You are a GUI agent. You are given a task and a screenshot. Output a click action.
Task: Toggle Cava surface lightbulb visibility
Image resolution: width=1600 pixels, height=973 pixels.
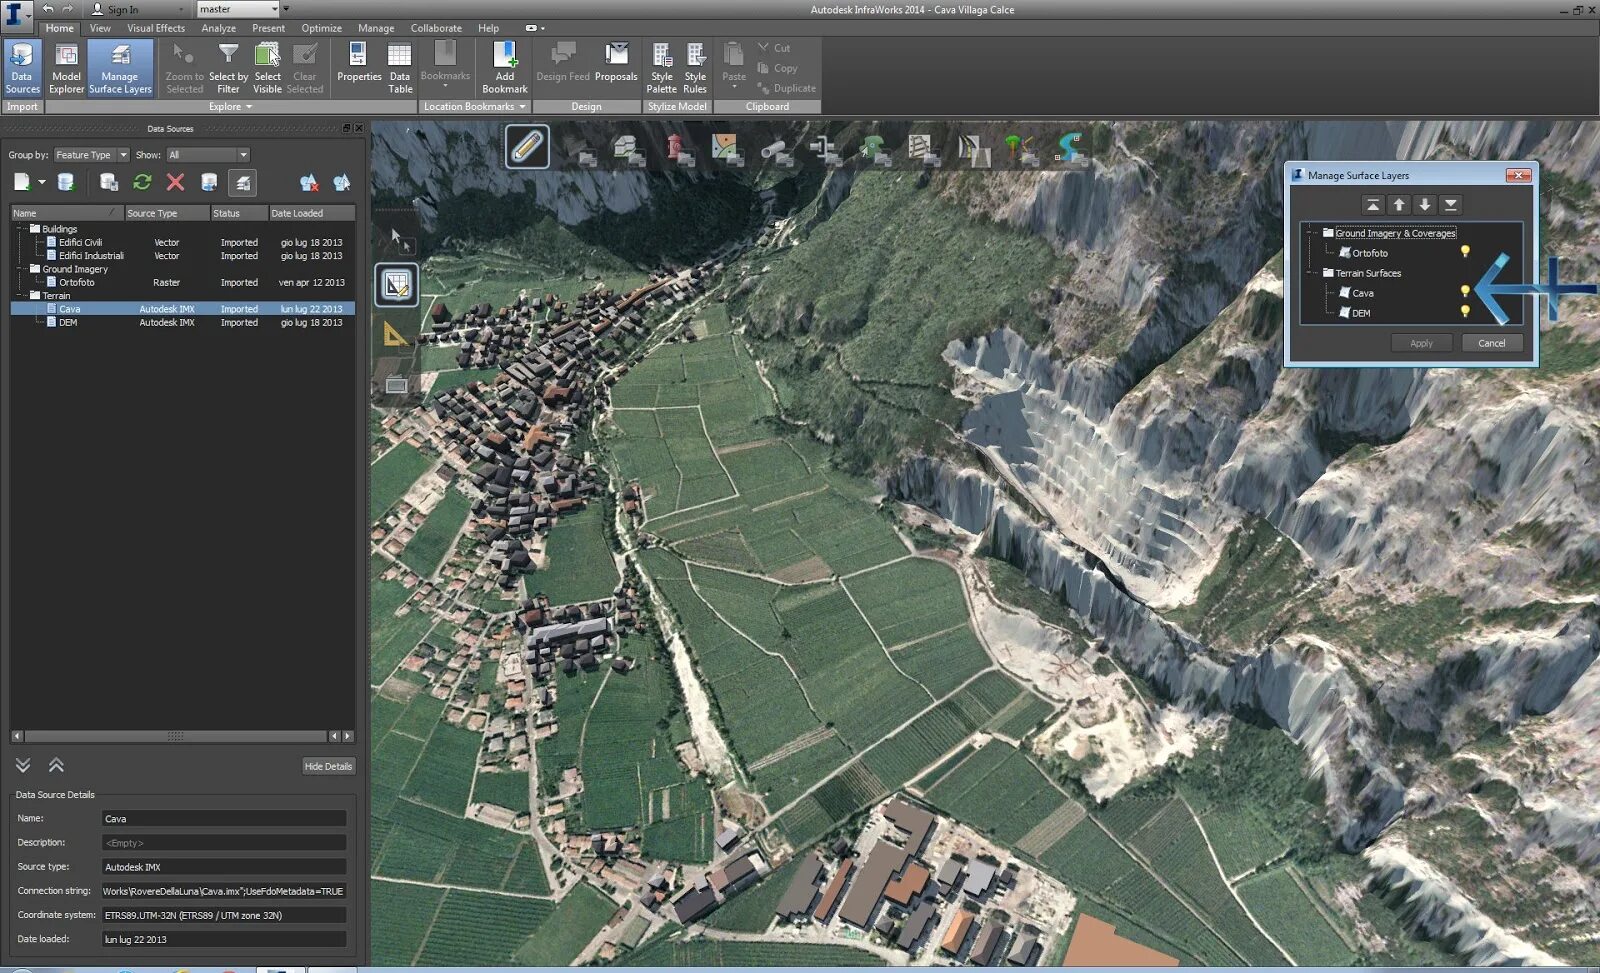1465,292
